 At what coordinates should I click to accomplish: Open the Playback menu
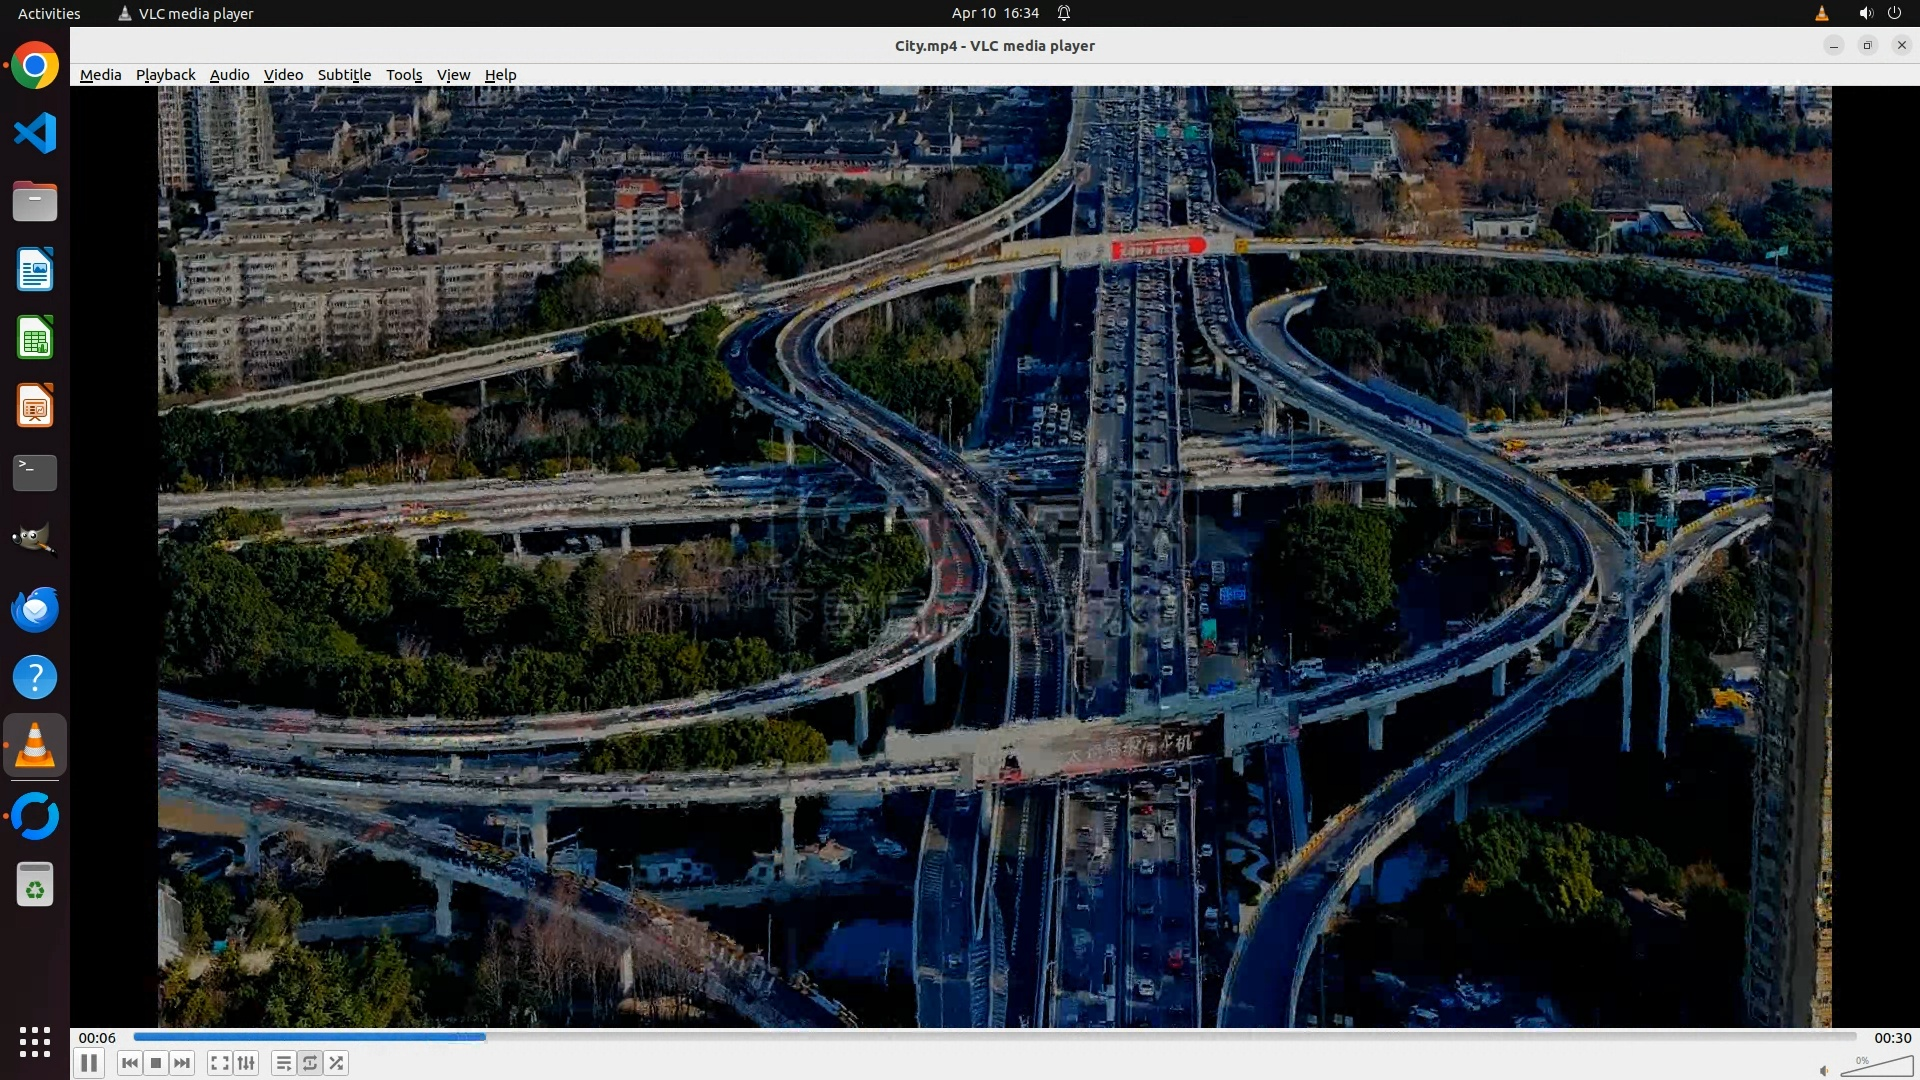coord(165,75)
